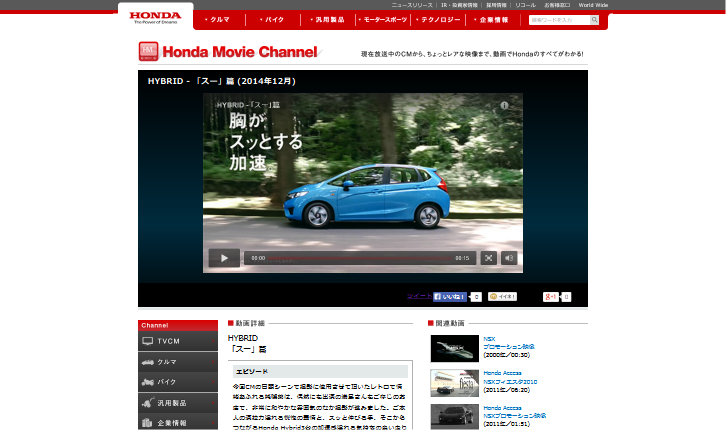Click the yellow smiley イイネ! button
This screenshot has width=726, height=430.
click(x=502, y=297)
